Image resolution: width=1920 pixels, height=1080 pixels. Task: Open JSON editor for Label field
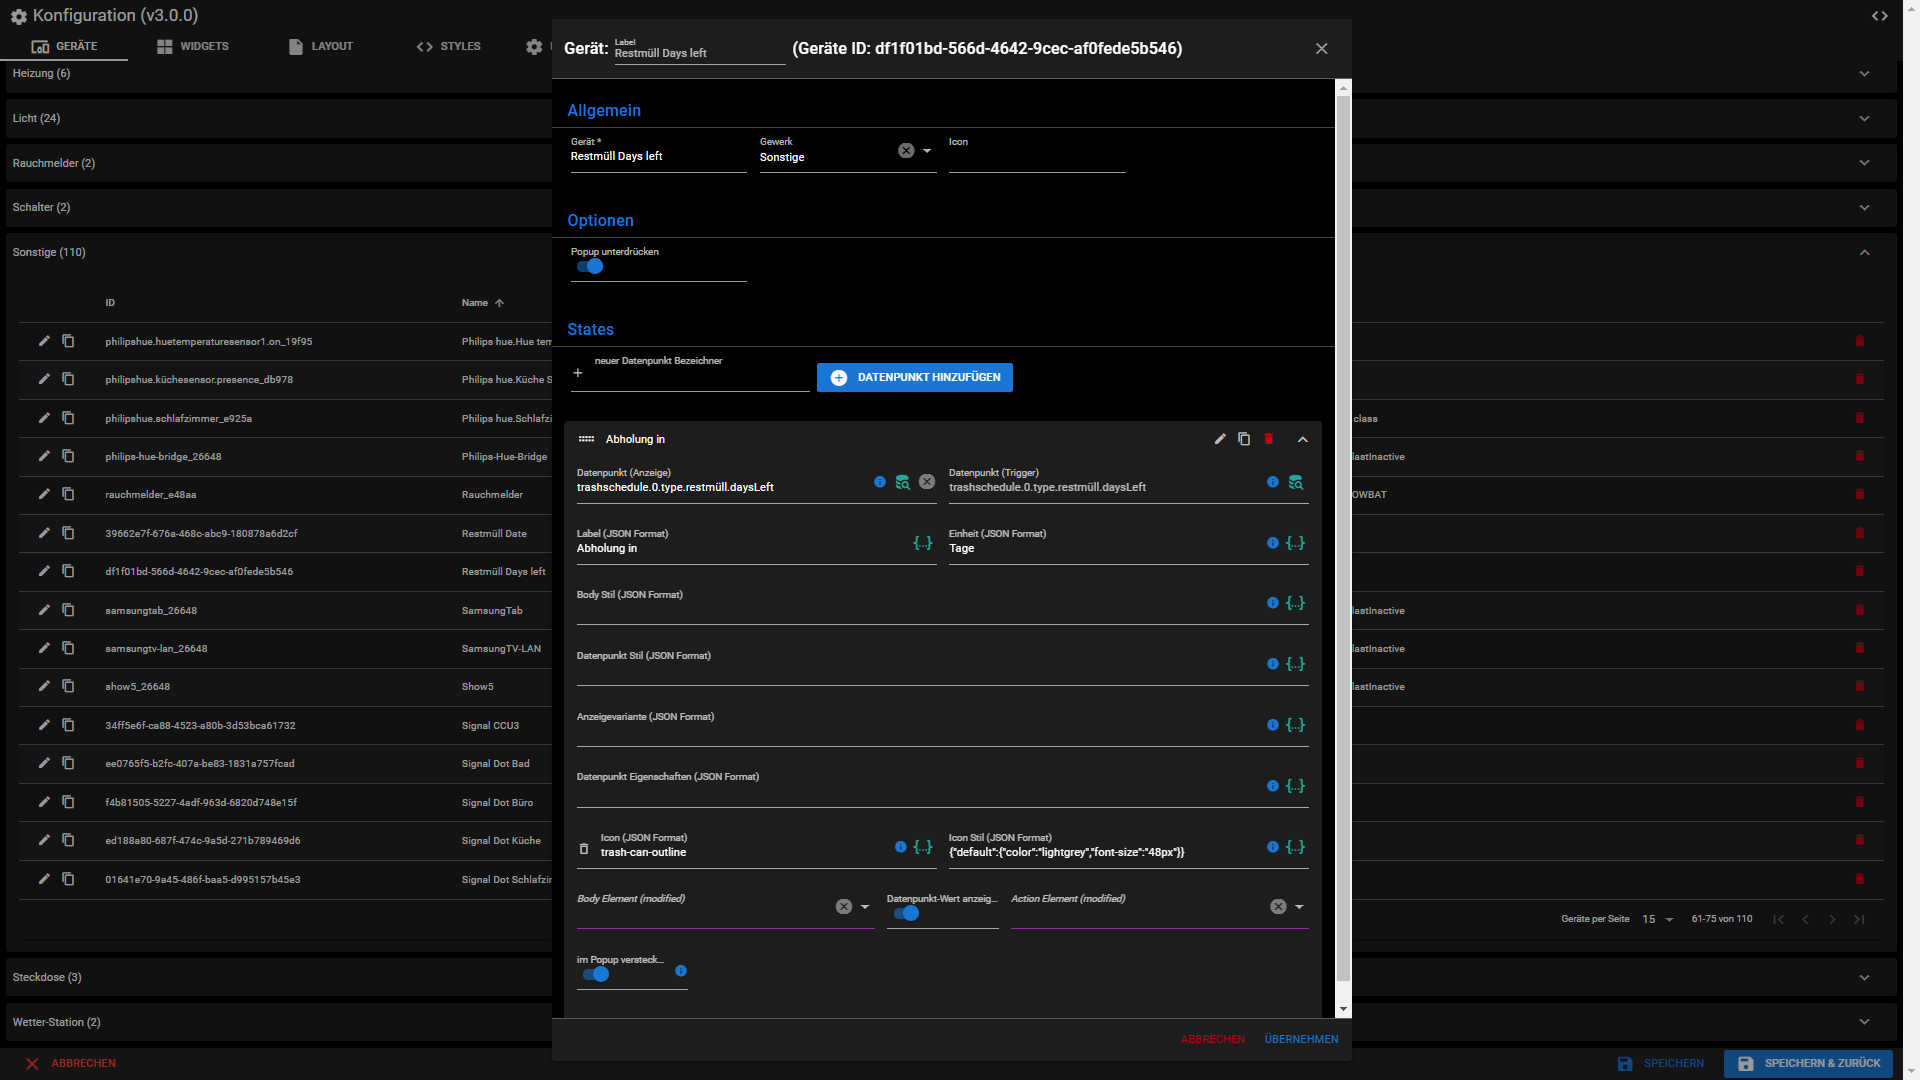tap(923, 543)
